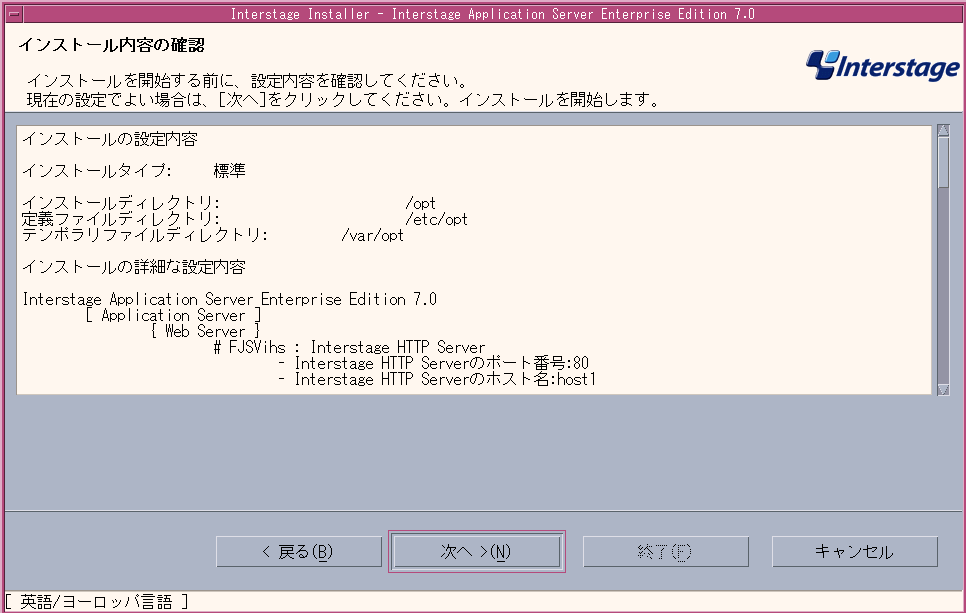966x613 pixels.
Task: Click the scroll-up arrow of settings list
Action: coord(943,131)
